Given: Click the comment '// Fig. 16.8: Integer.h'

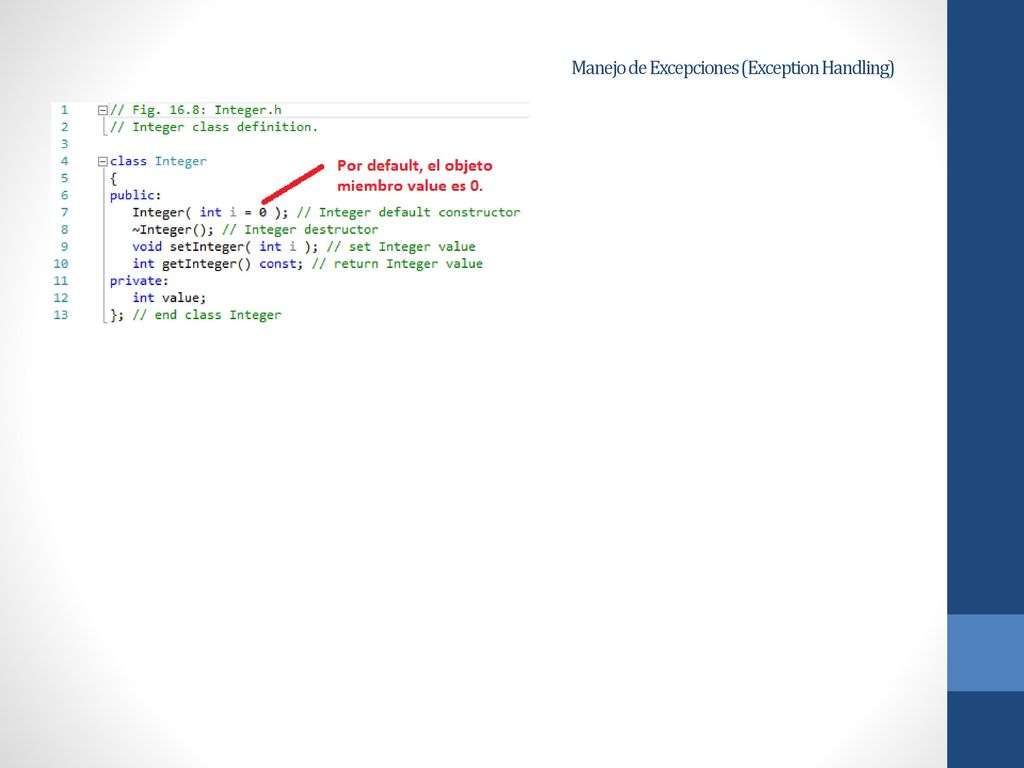Looking at the screenshot, I should 196,110.
